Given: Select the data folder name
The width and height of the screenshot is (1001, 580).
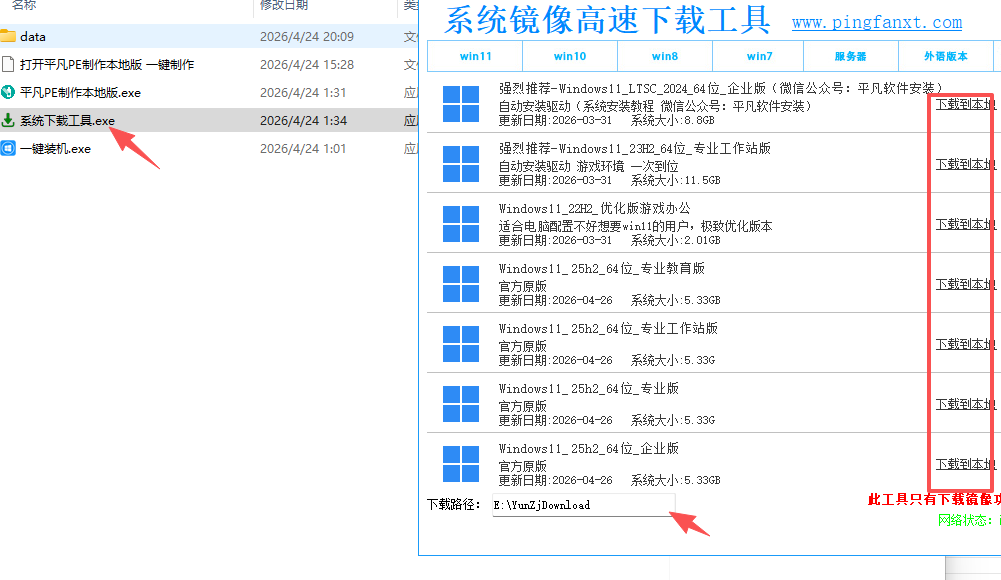Looking at the screenshot, I should click(x=33, y=36).
